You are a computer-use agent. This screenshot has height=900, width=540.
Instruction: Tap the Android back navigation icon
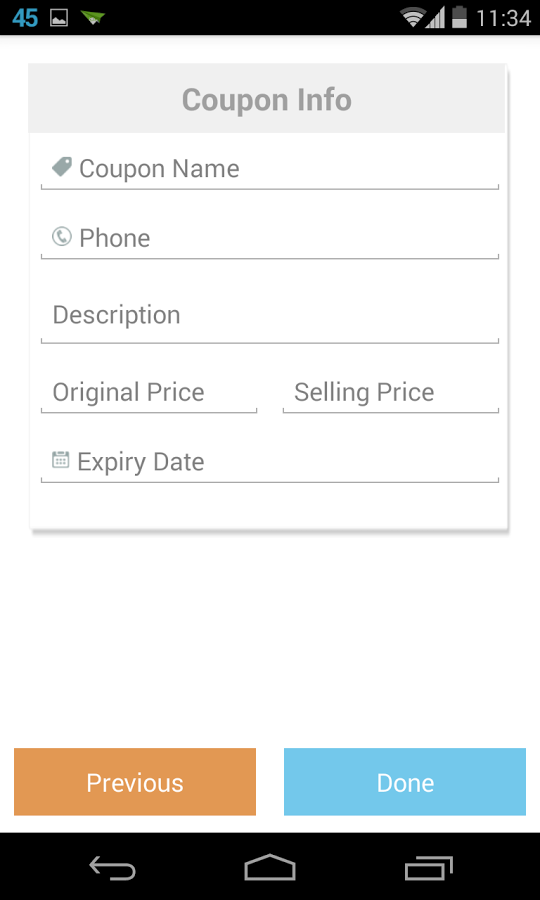coord(112,868)
